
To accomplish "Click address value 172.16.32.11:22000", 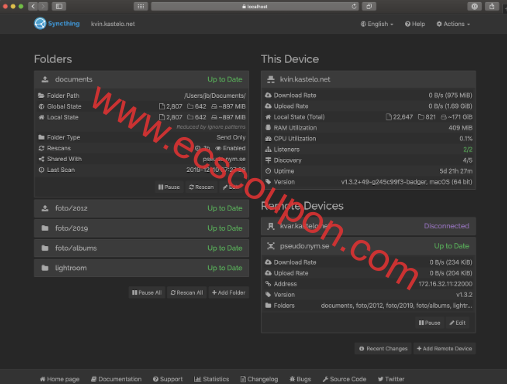I will pos(445,284).
